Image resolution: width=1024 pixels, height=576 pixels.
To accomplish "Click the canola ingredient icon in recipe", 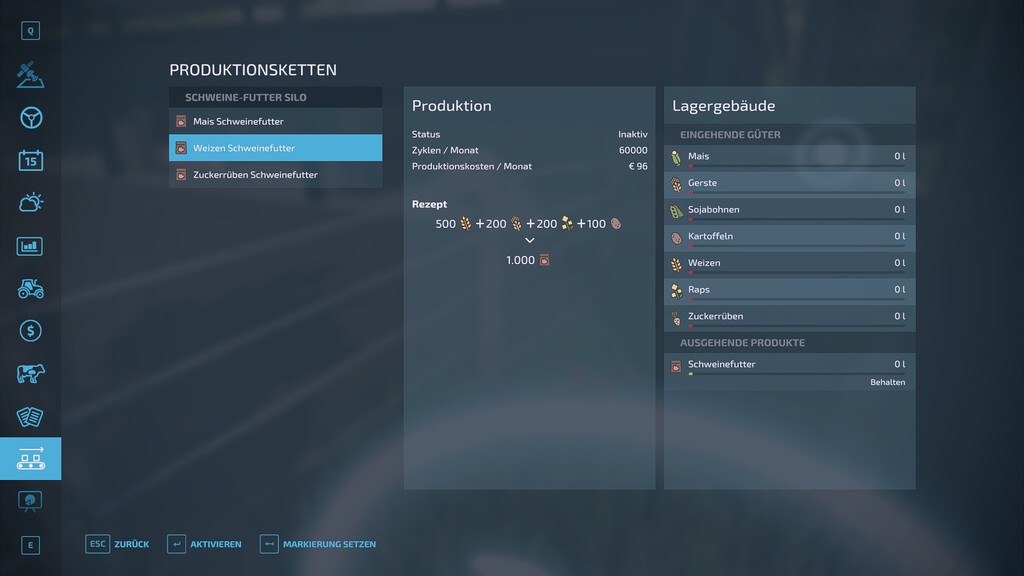I will pos(567,224).
